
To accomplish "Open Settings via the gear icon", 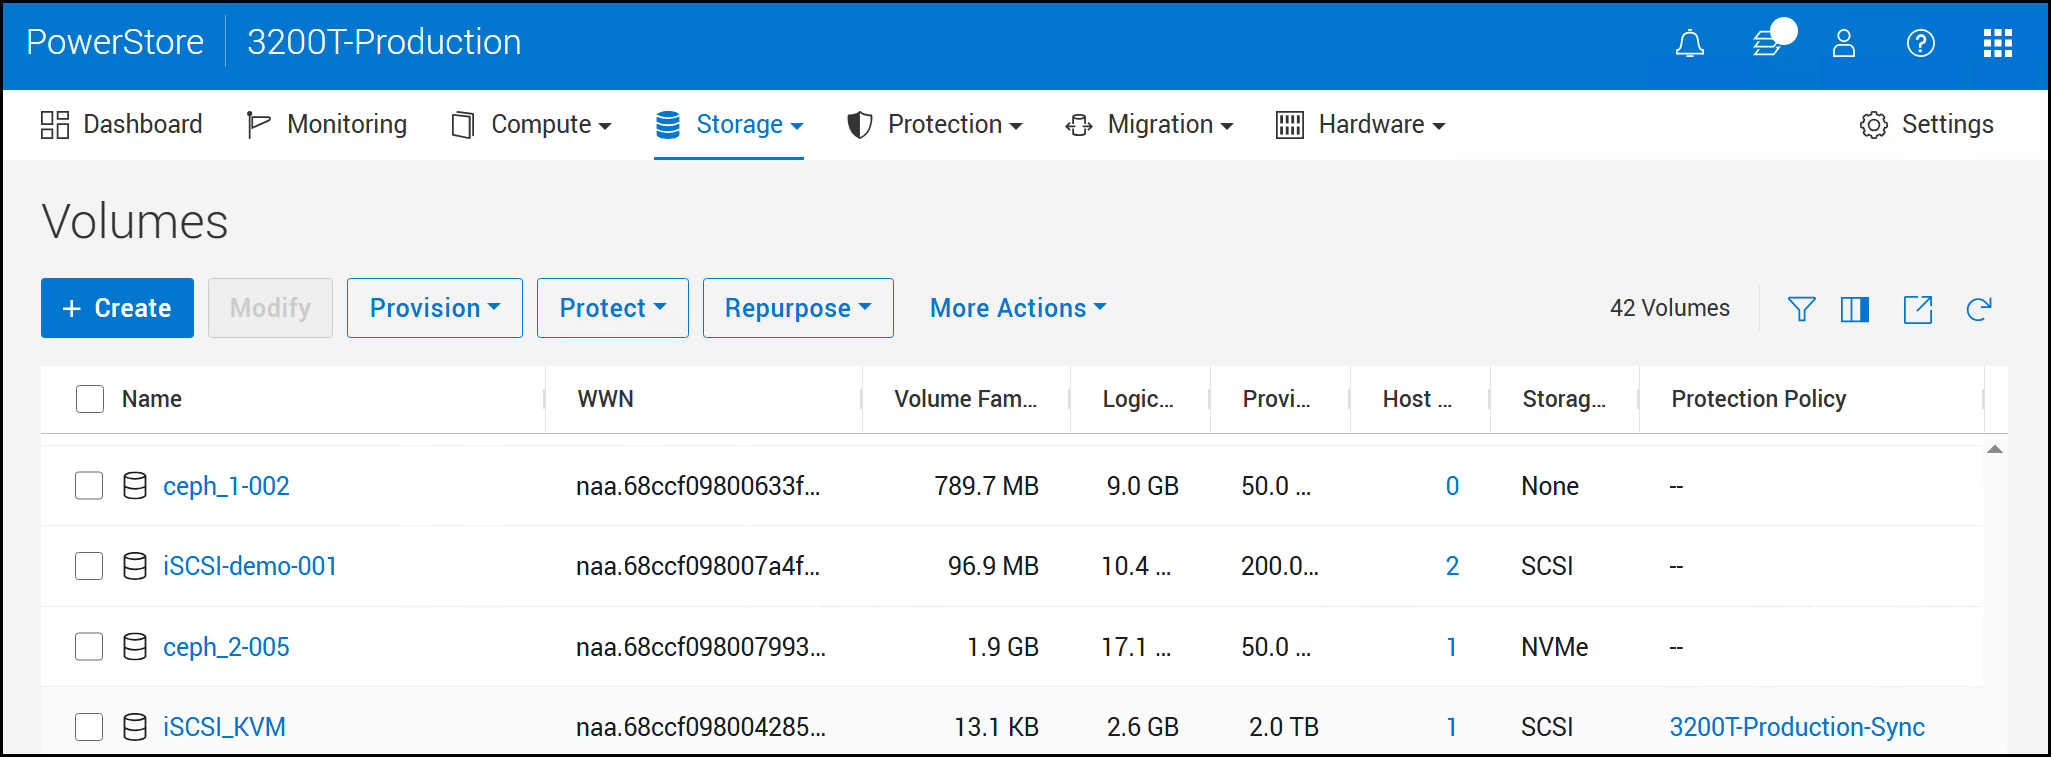I will (x=1874, y=125).
